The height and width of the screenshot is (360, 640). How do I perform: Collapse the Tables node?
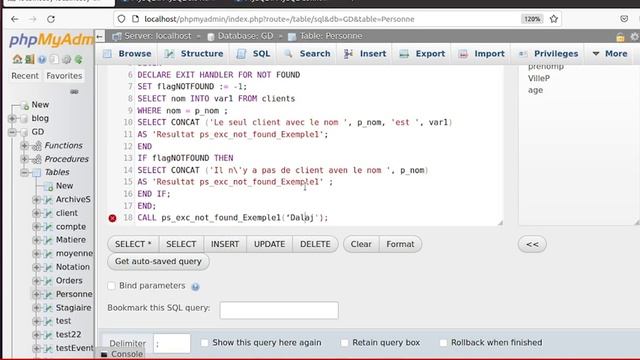pos(24,173)
